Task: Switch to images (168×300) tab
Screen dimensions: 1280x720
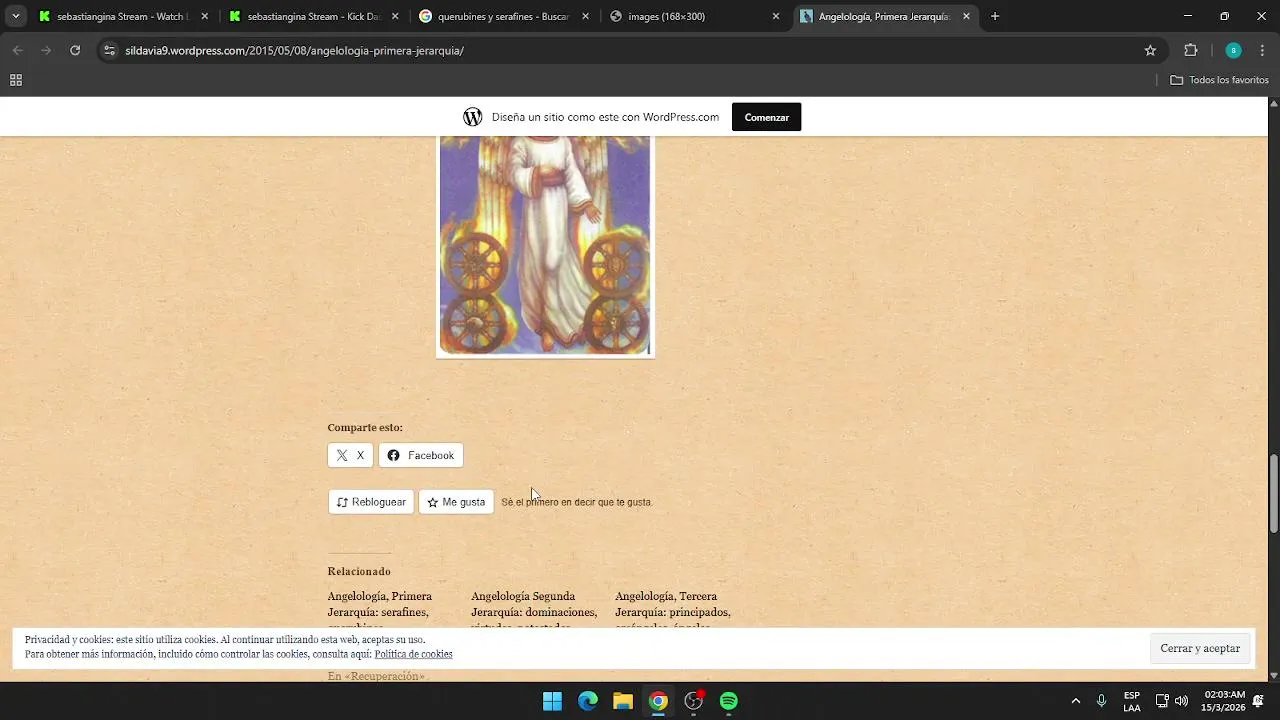Action: click(x=693, y=16)
